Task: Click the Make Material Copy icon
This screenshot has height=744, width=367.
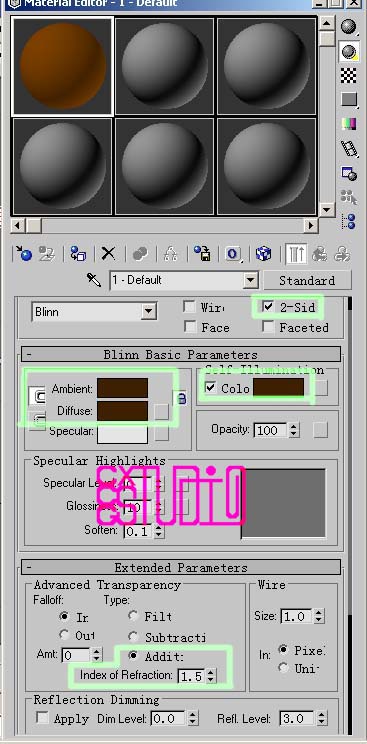Action: (140, 254)
